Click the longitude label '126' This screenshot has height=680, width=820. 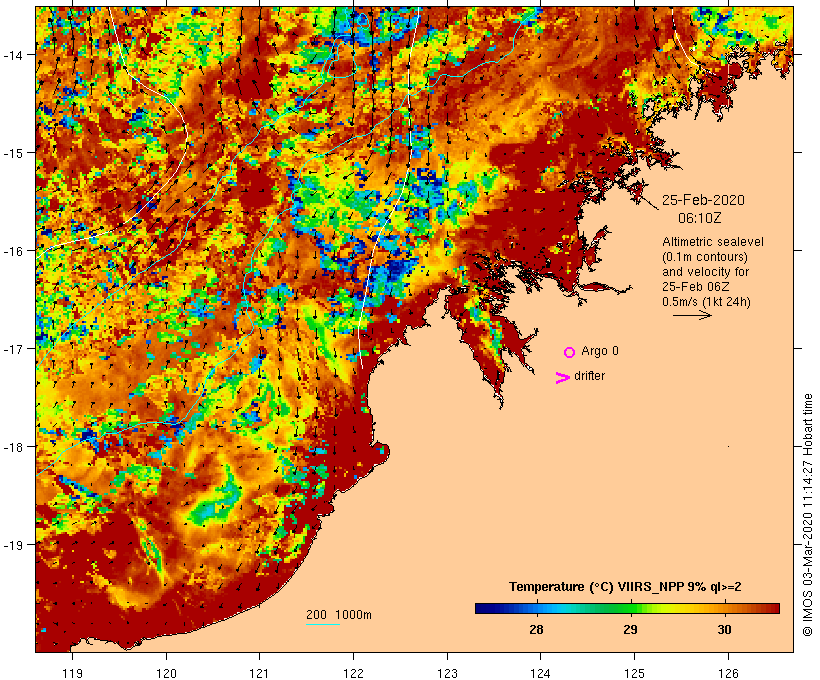tap(728, 673)
